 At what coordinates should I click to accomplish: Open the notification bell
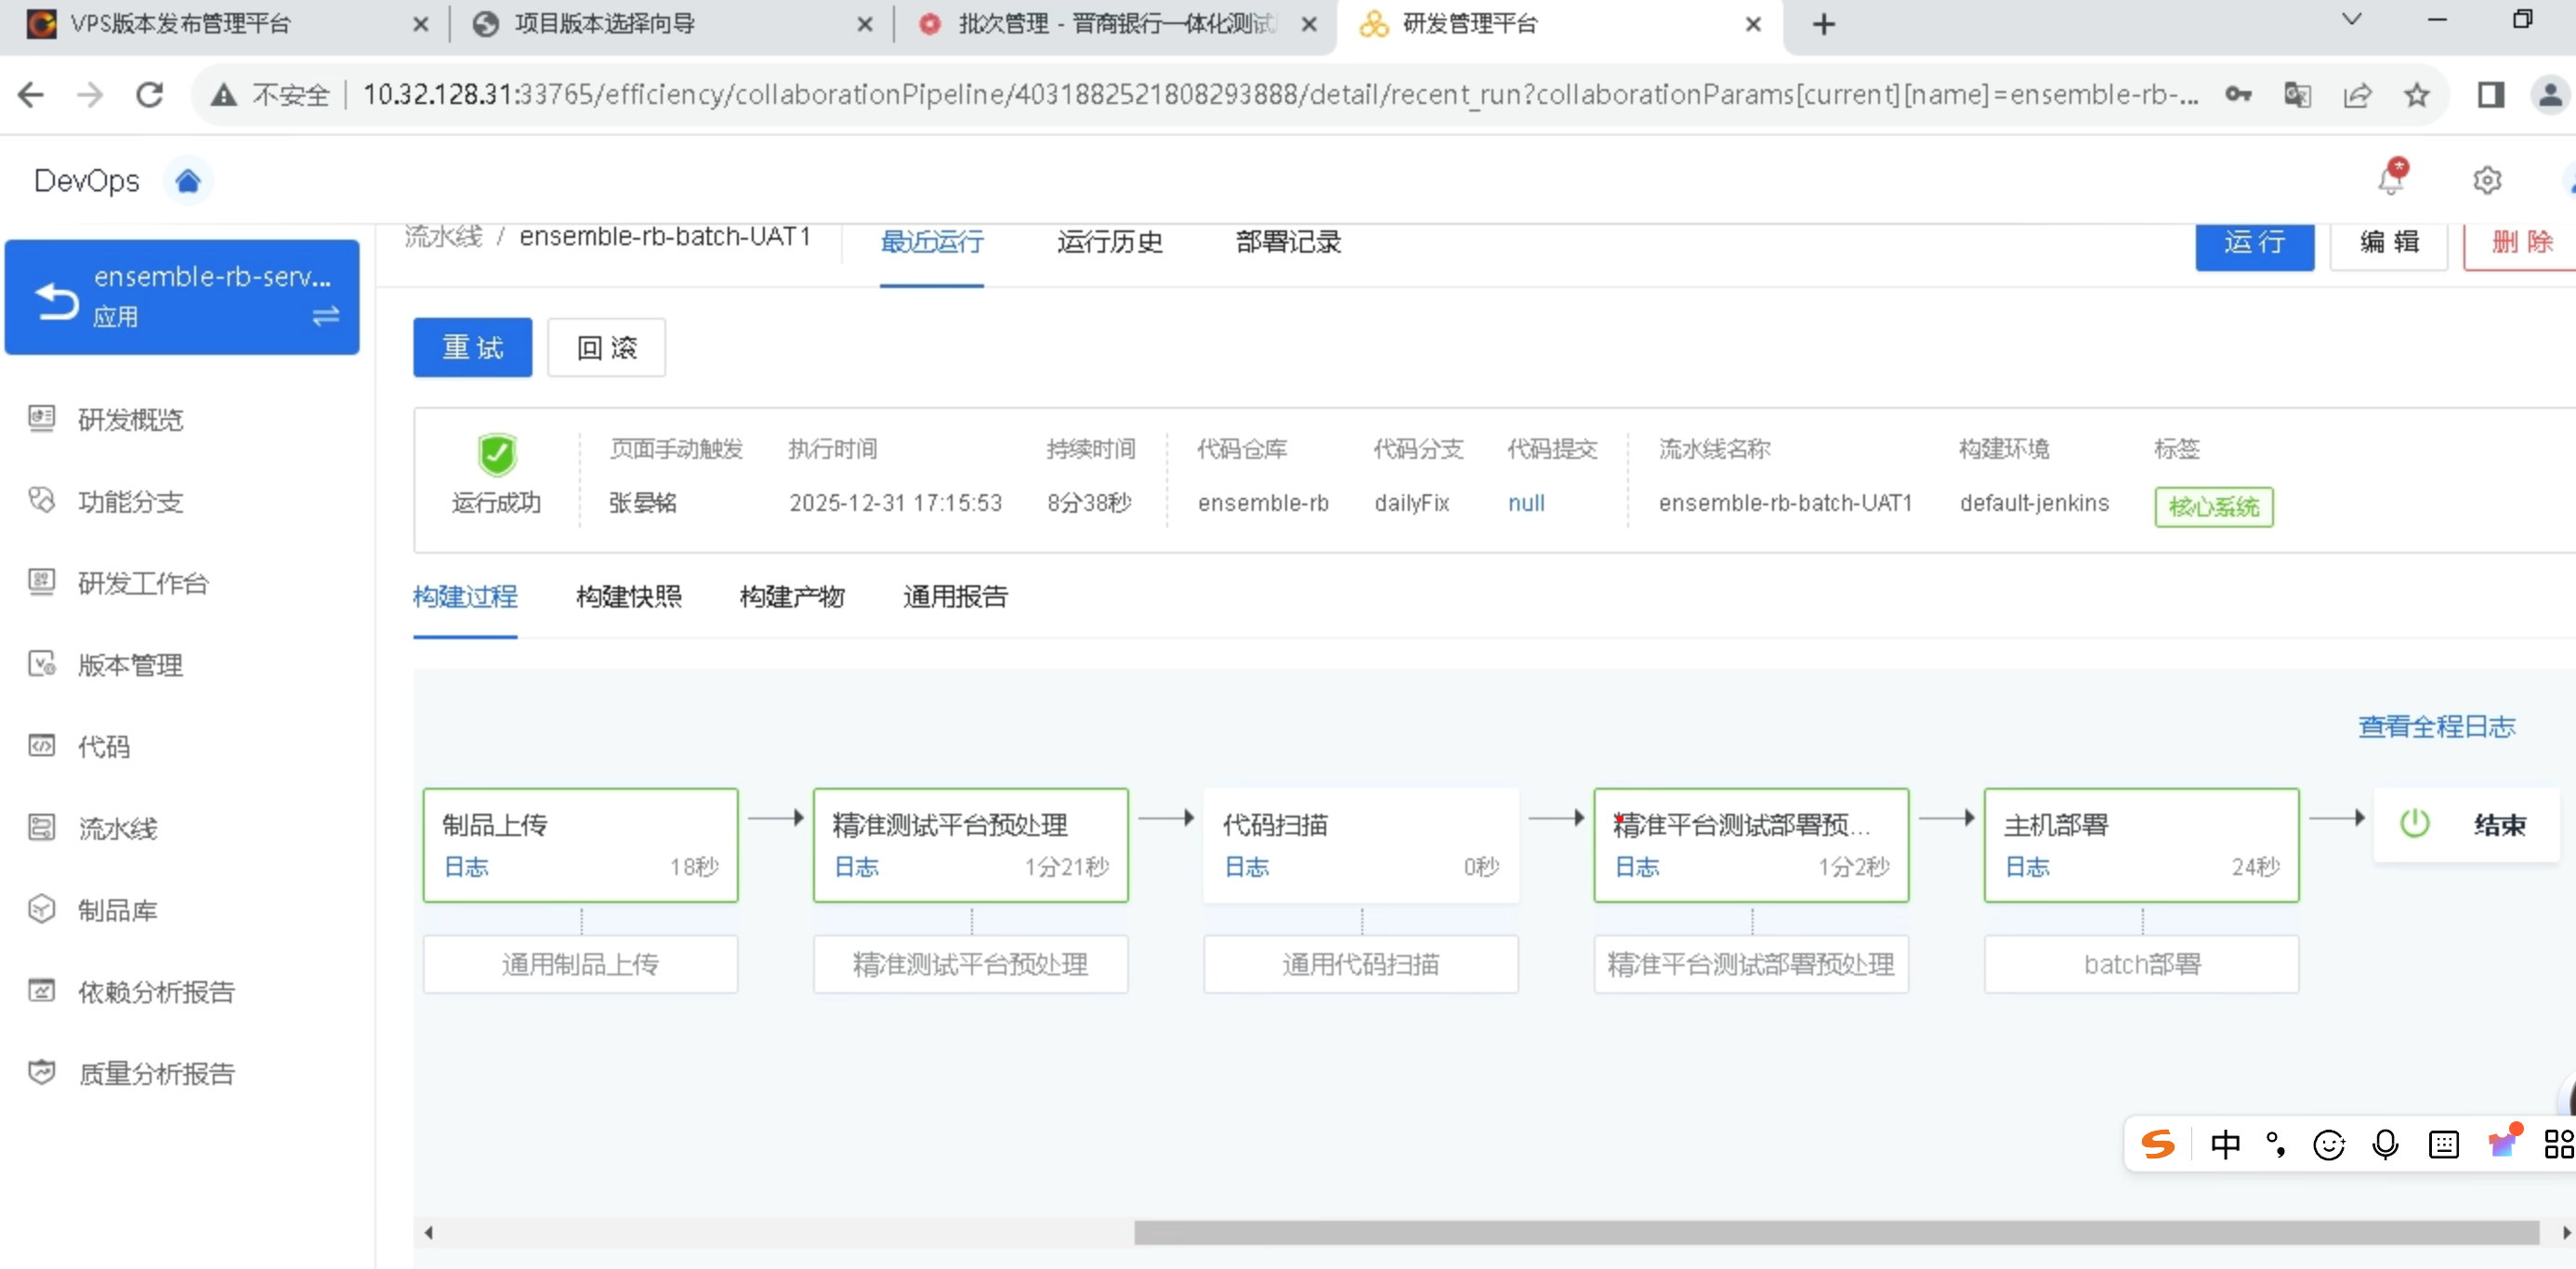coord(2391,178)
